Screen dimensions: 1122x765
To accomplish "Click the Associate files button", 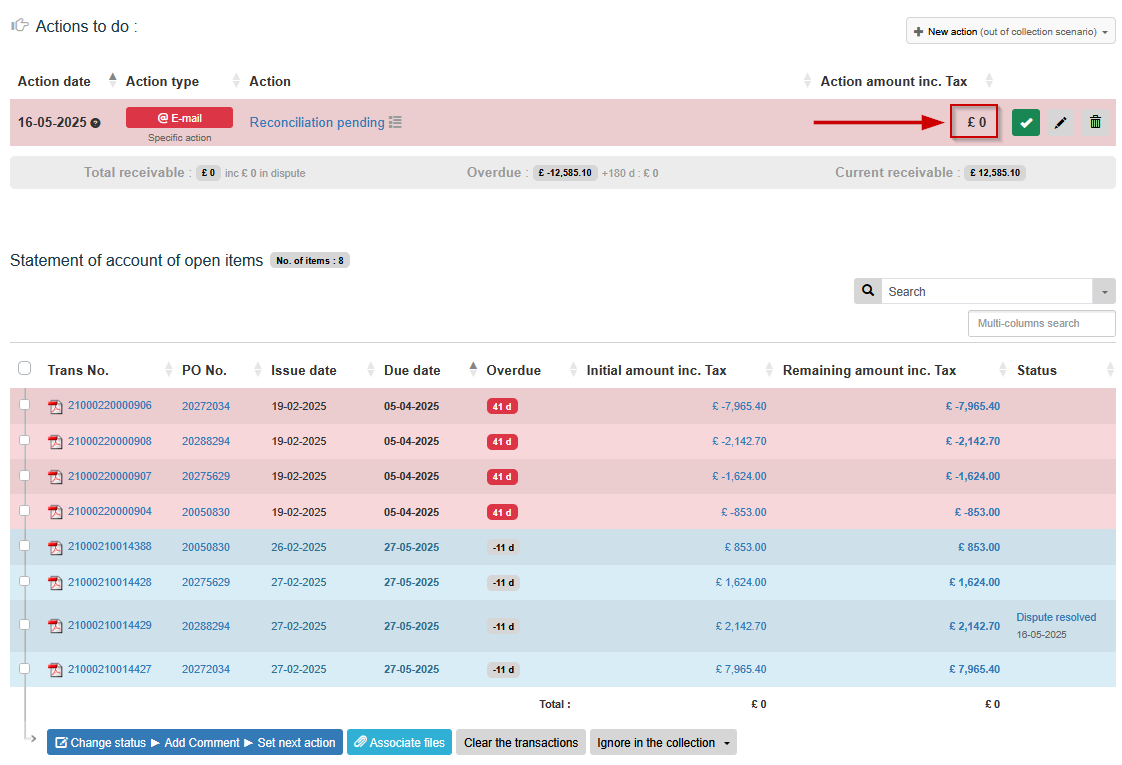I will click(x=399, y=743).
